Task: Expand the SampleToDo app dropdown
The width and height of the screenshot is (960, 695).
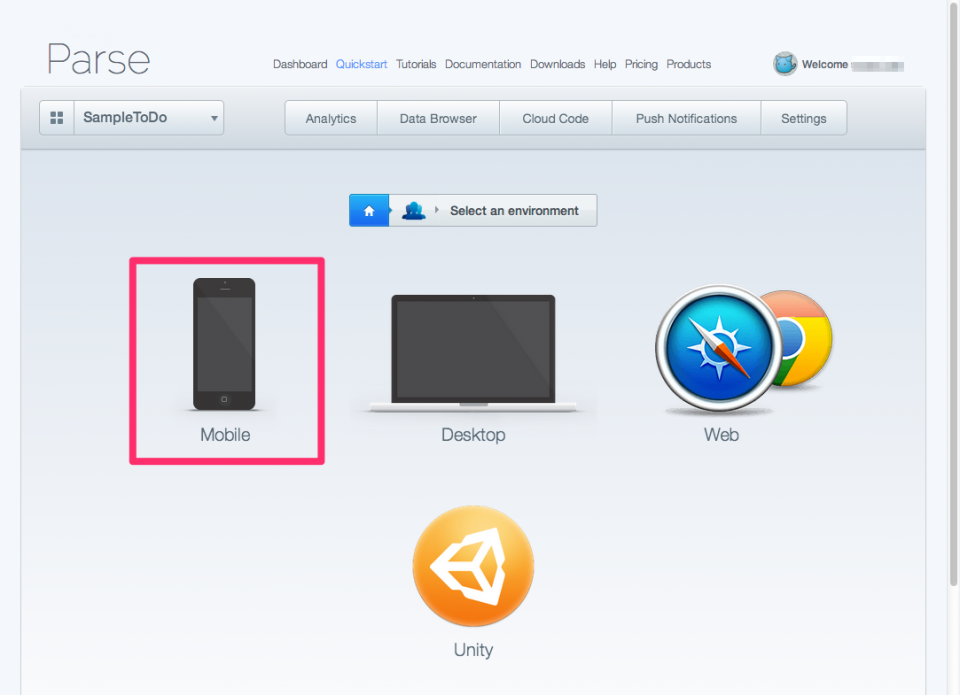Action: tap(148, 118)
